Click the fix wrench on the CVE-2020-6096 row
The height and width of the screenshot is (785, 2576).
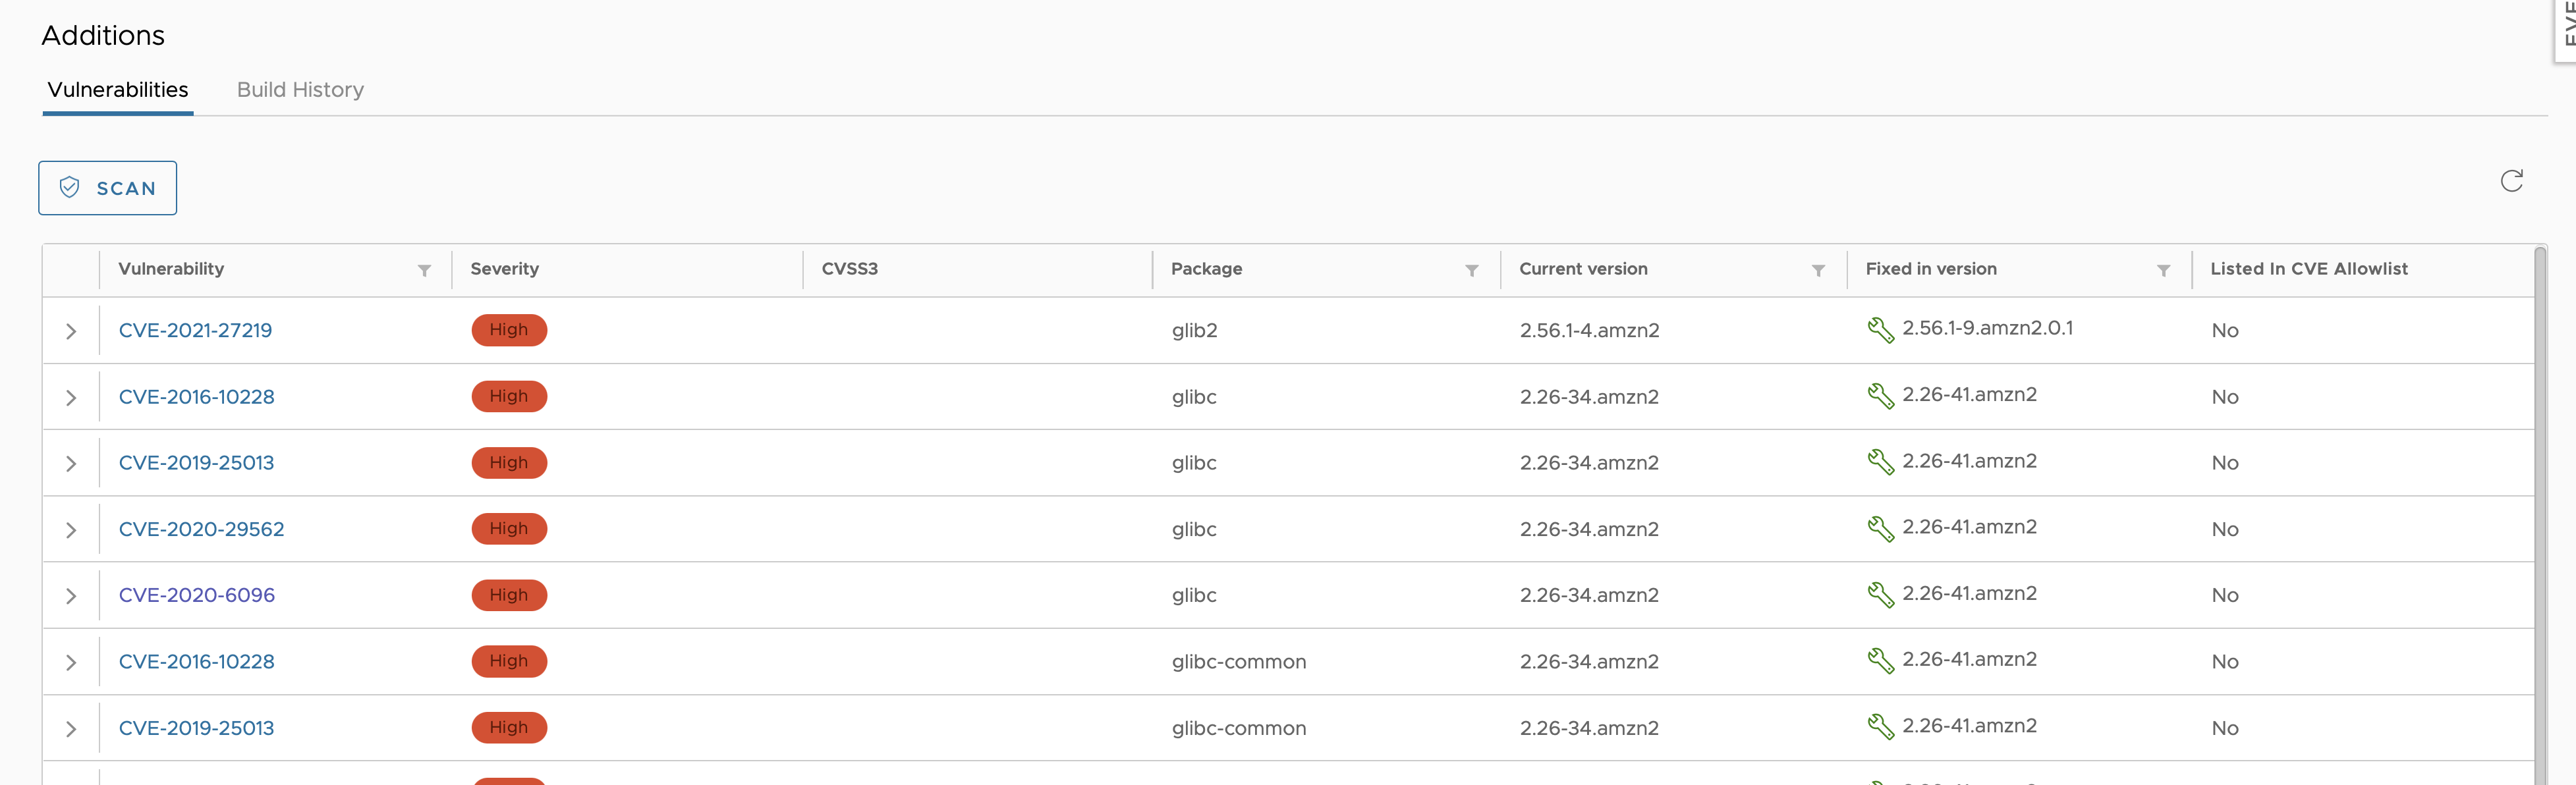click(1881, 594)
